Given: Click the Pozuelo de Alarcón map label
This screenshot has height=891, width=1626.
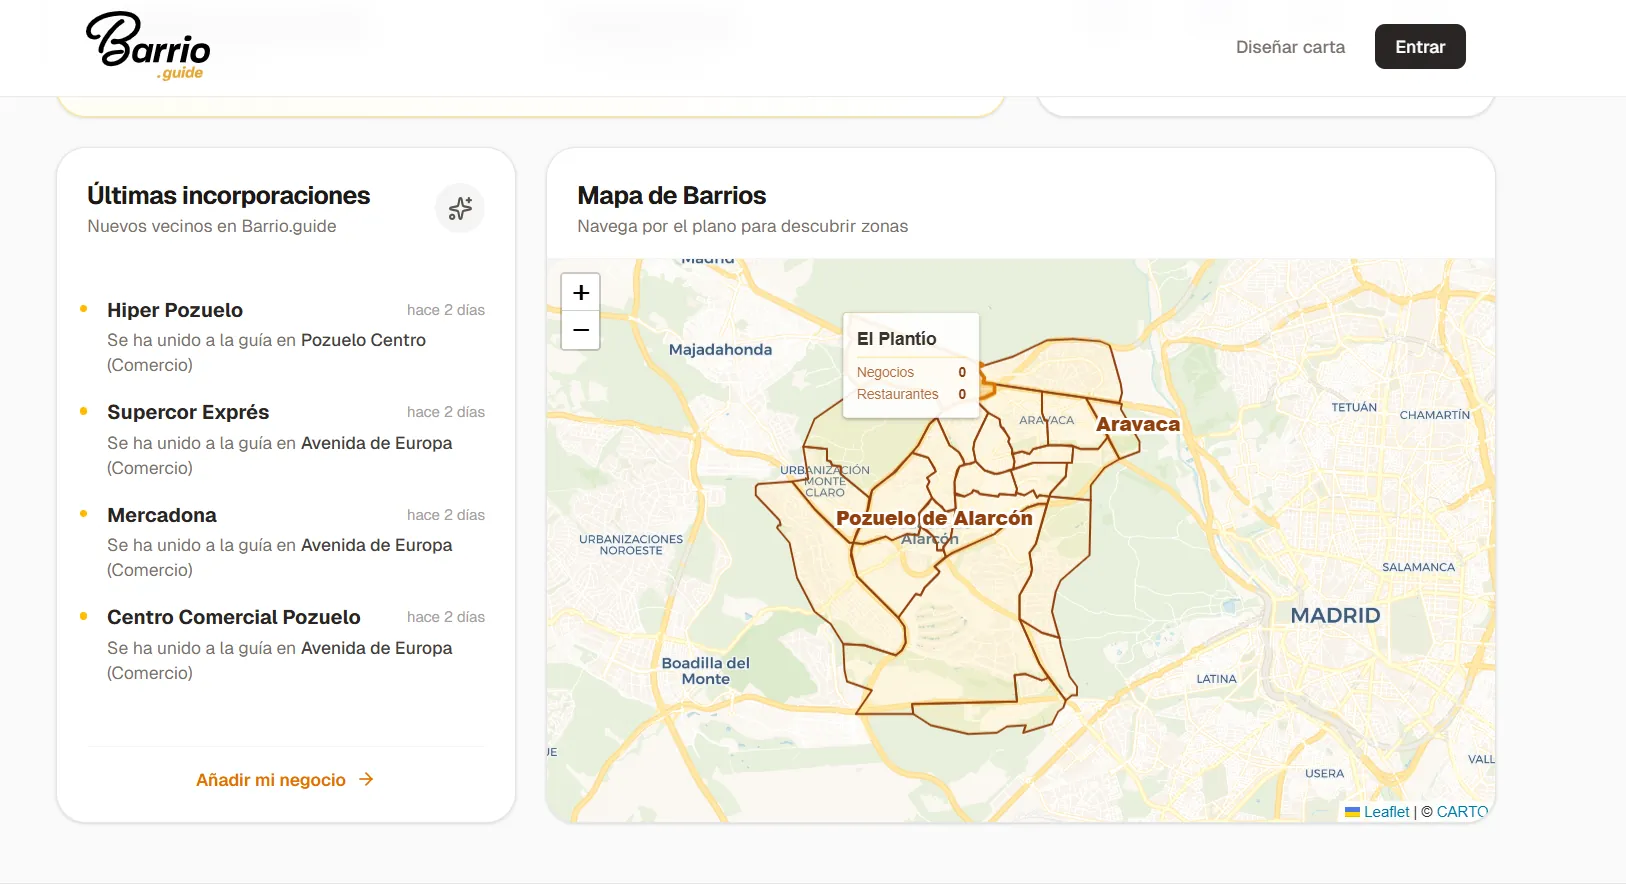Looking at the screenshot, I should point(934,518).
